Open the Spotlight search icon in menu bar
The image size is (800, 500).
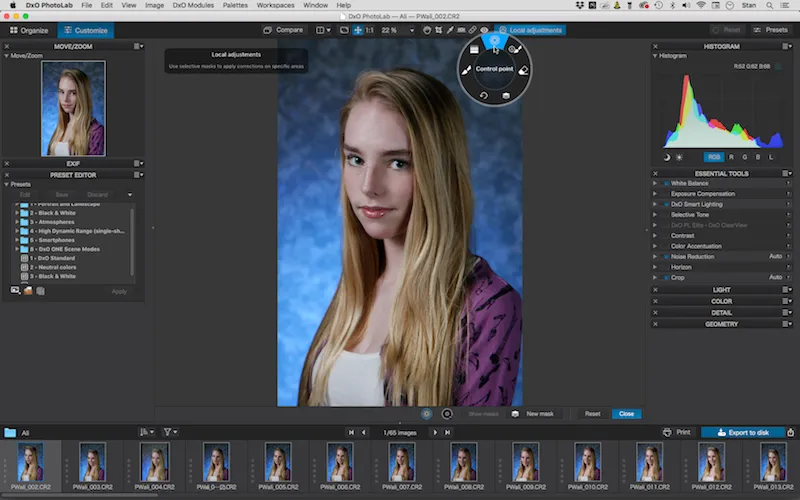point(769,5)
